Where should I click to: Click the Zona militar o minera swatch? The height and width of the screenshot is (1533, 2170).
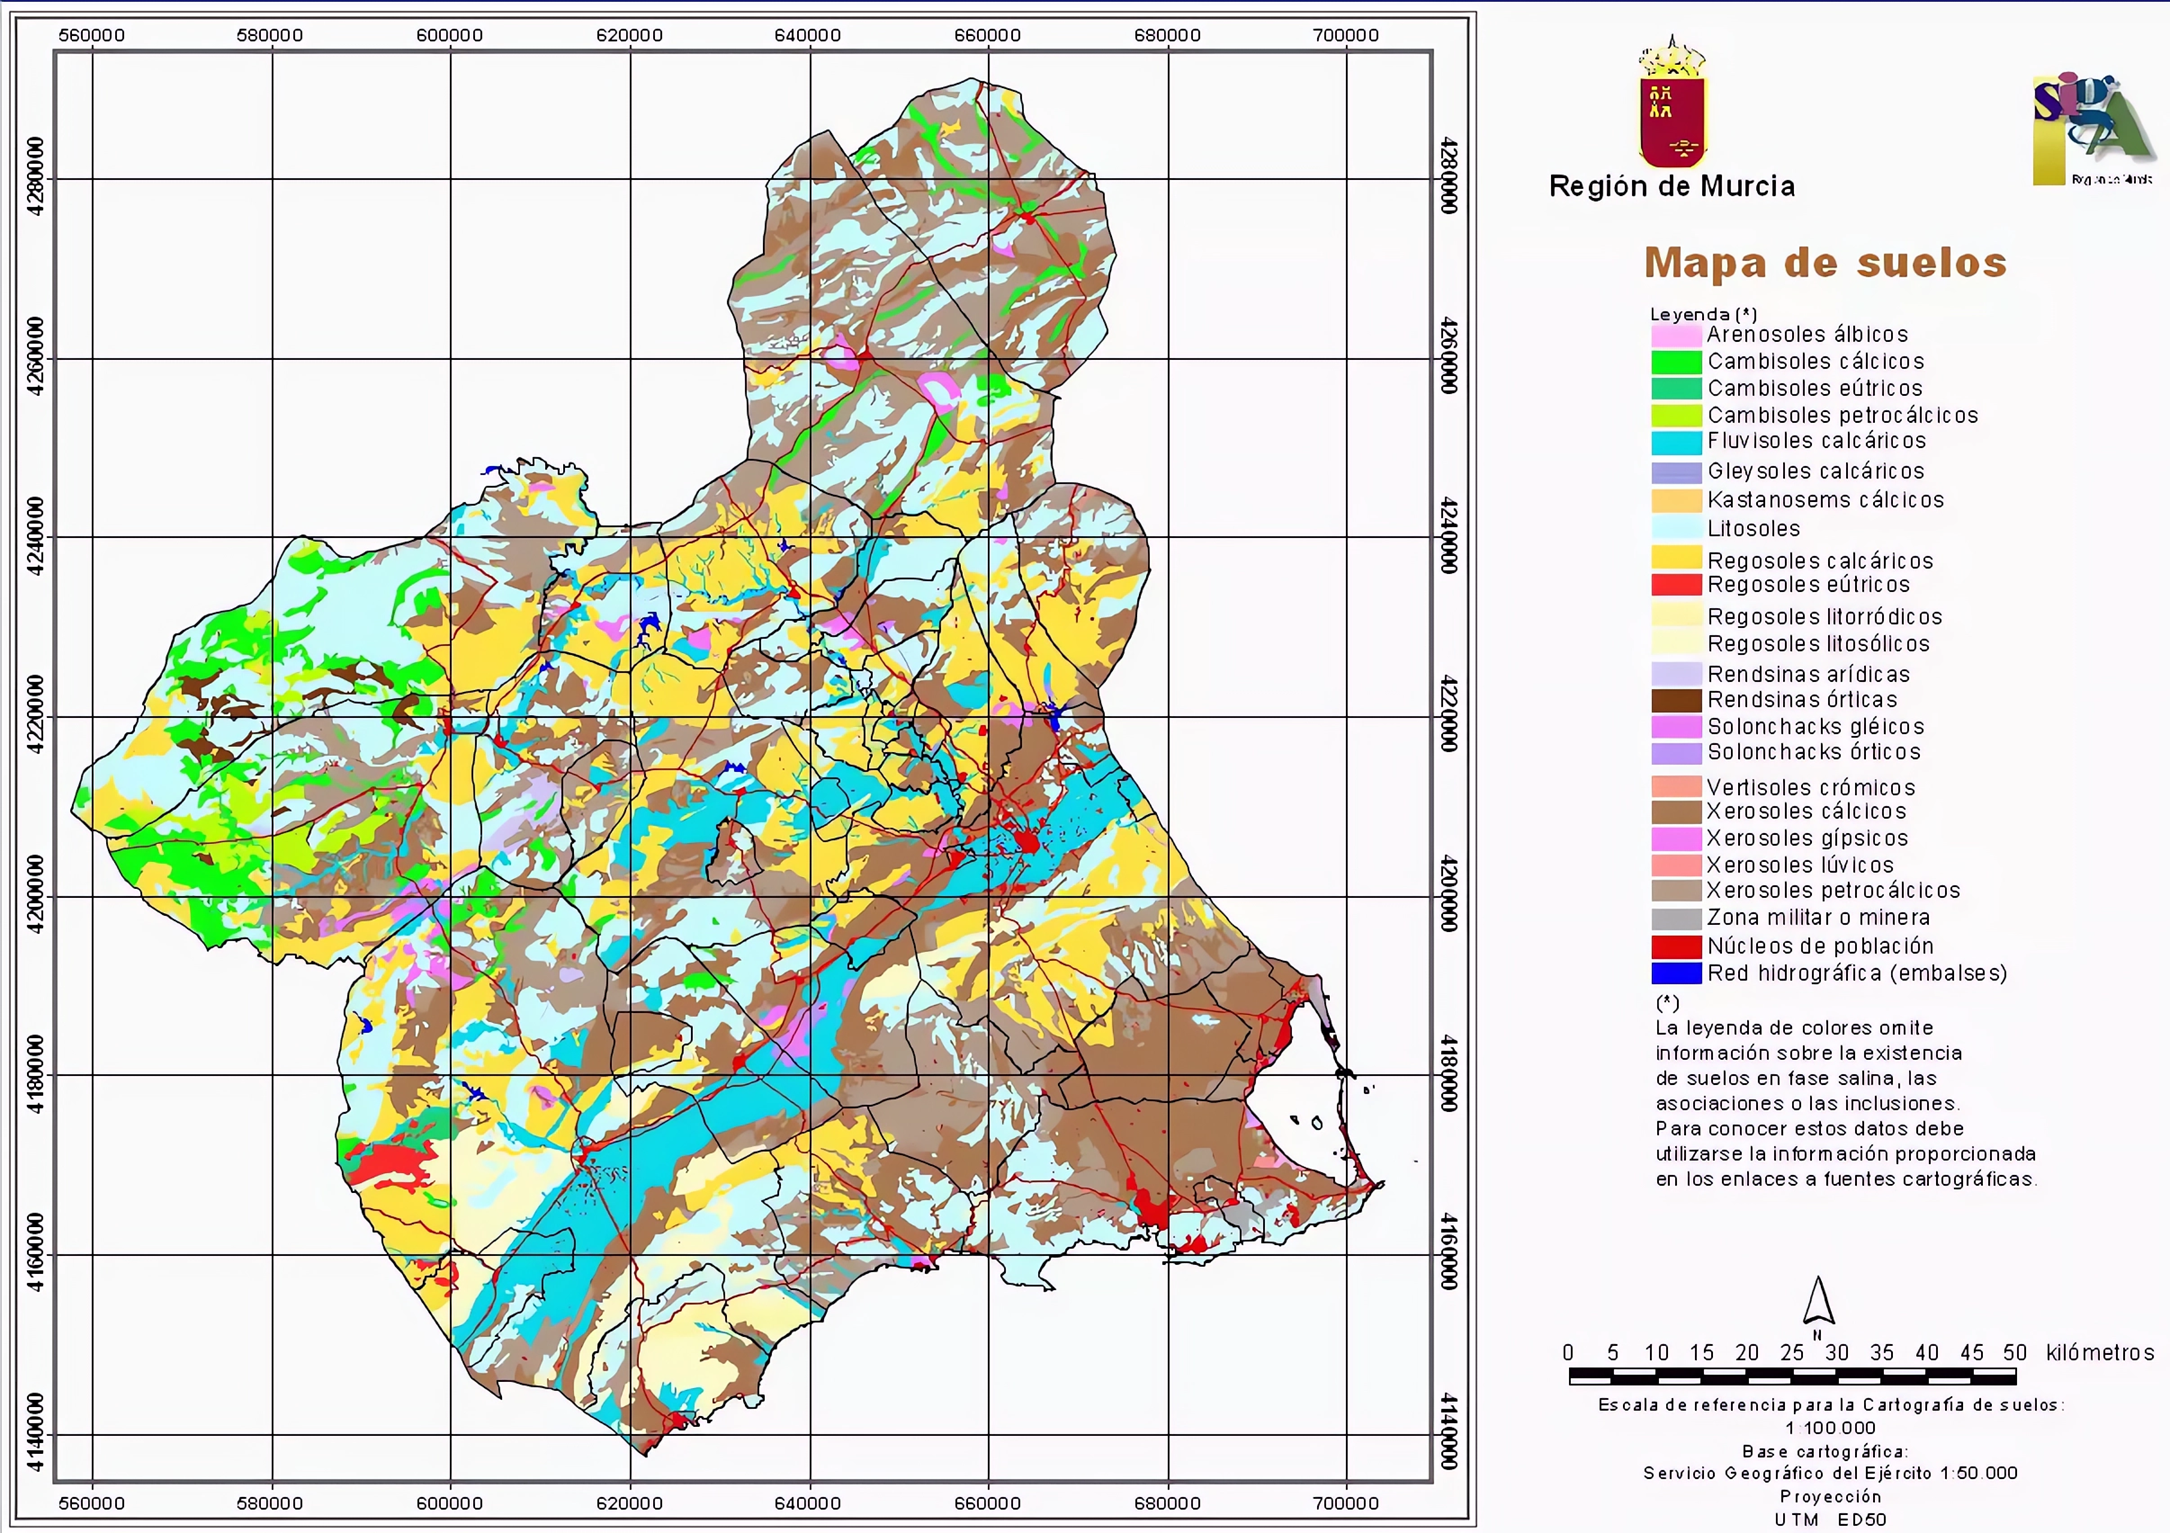(x=1676, y=918)
